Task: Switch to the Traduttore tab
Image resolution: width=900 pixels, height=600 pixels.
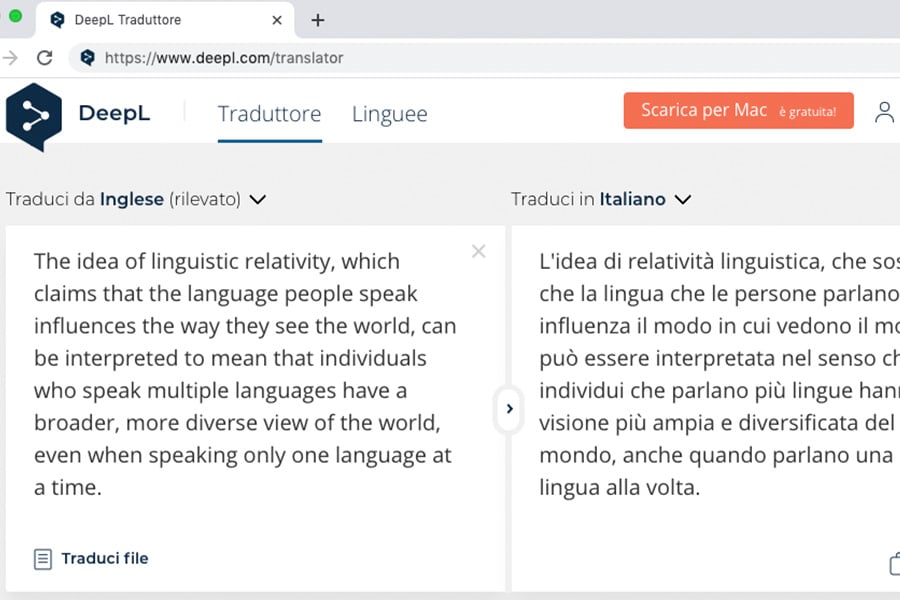Action: (269, 114)
